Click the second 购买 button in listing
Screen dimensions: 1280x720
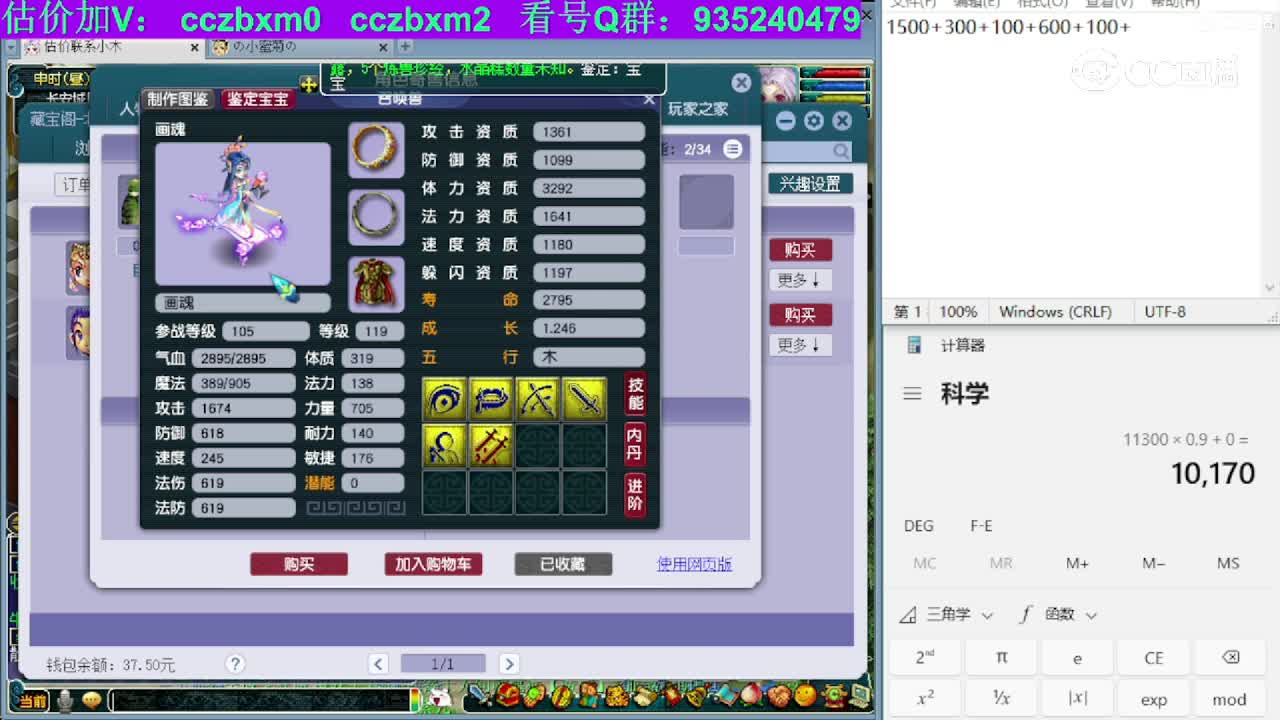(x=800, y=315)
